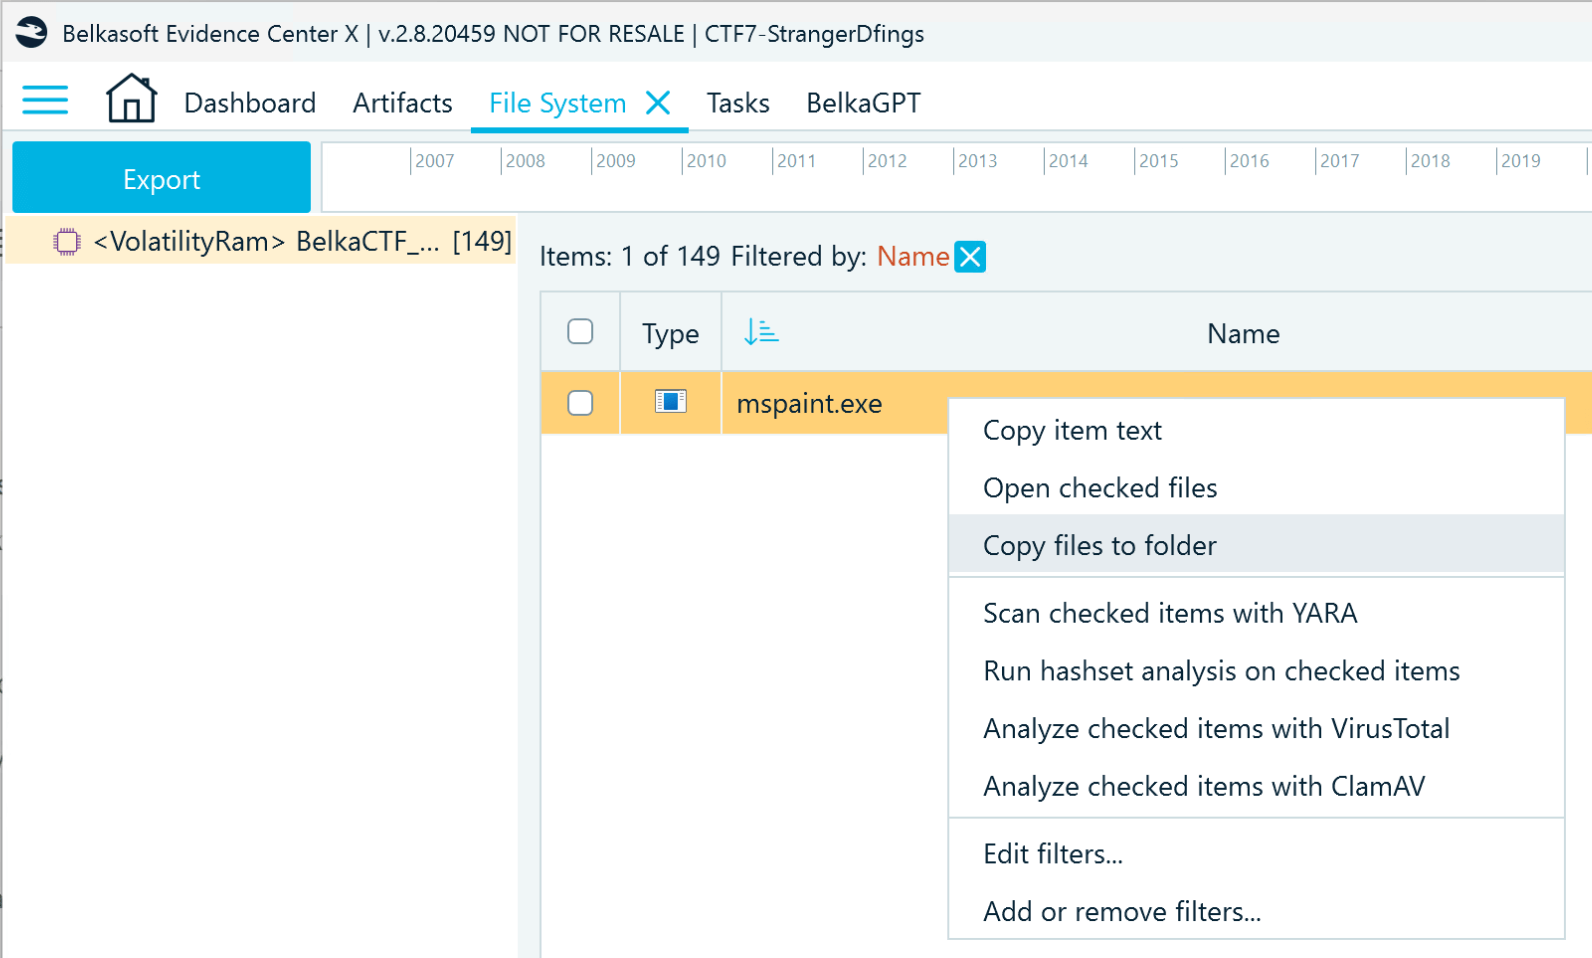This screenshot has width=1592, height=958.
Task: Click the sort order icon column header
Action: coord(761,332)
